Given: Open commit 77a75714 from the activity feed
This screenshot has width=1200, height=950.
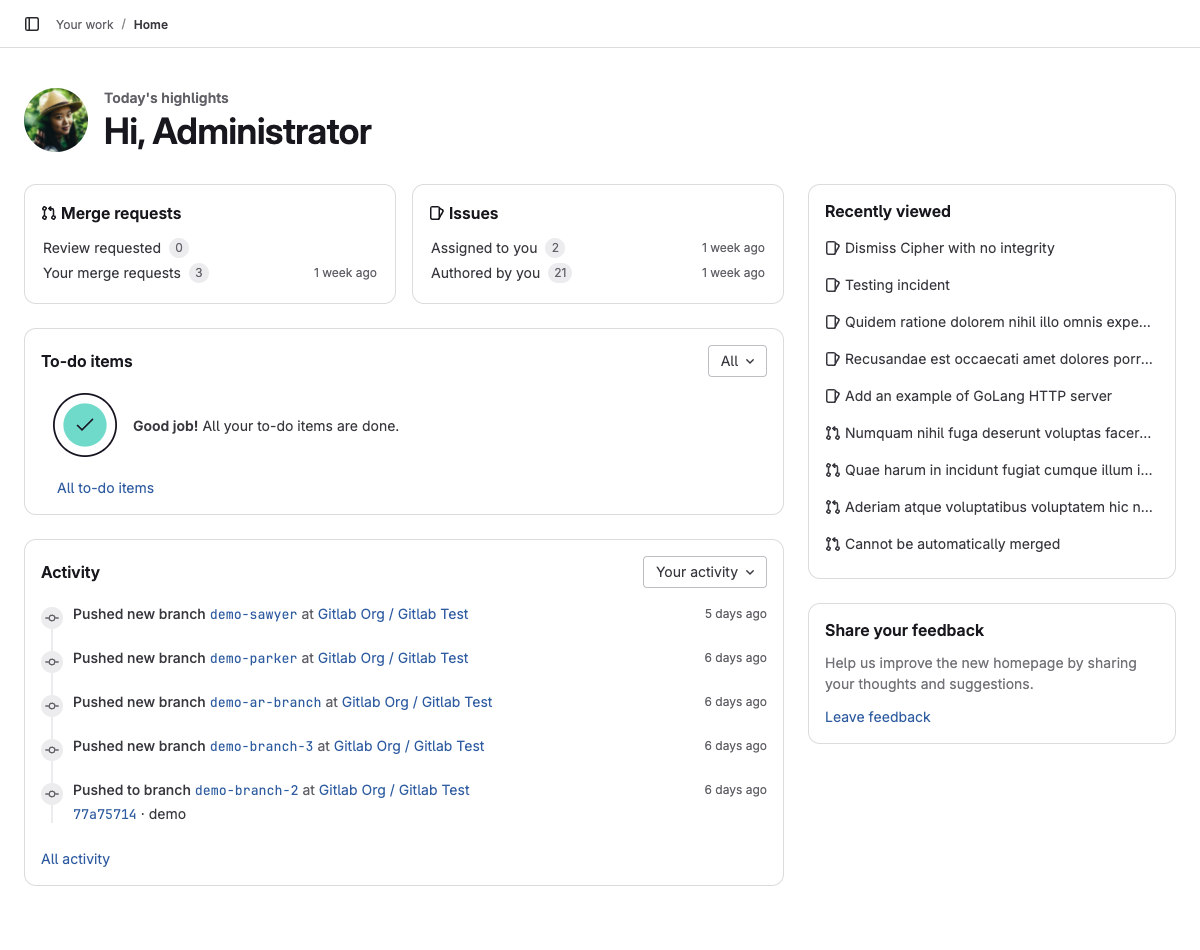Looking at the screenshot, I should [x=104, y=814].
